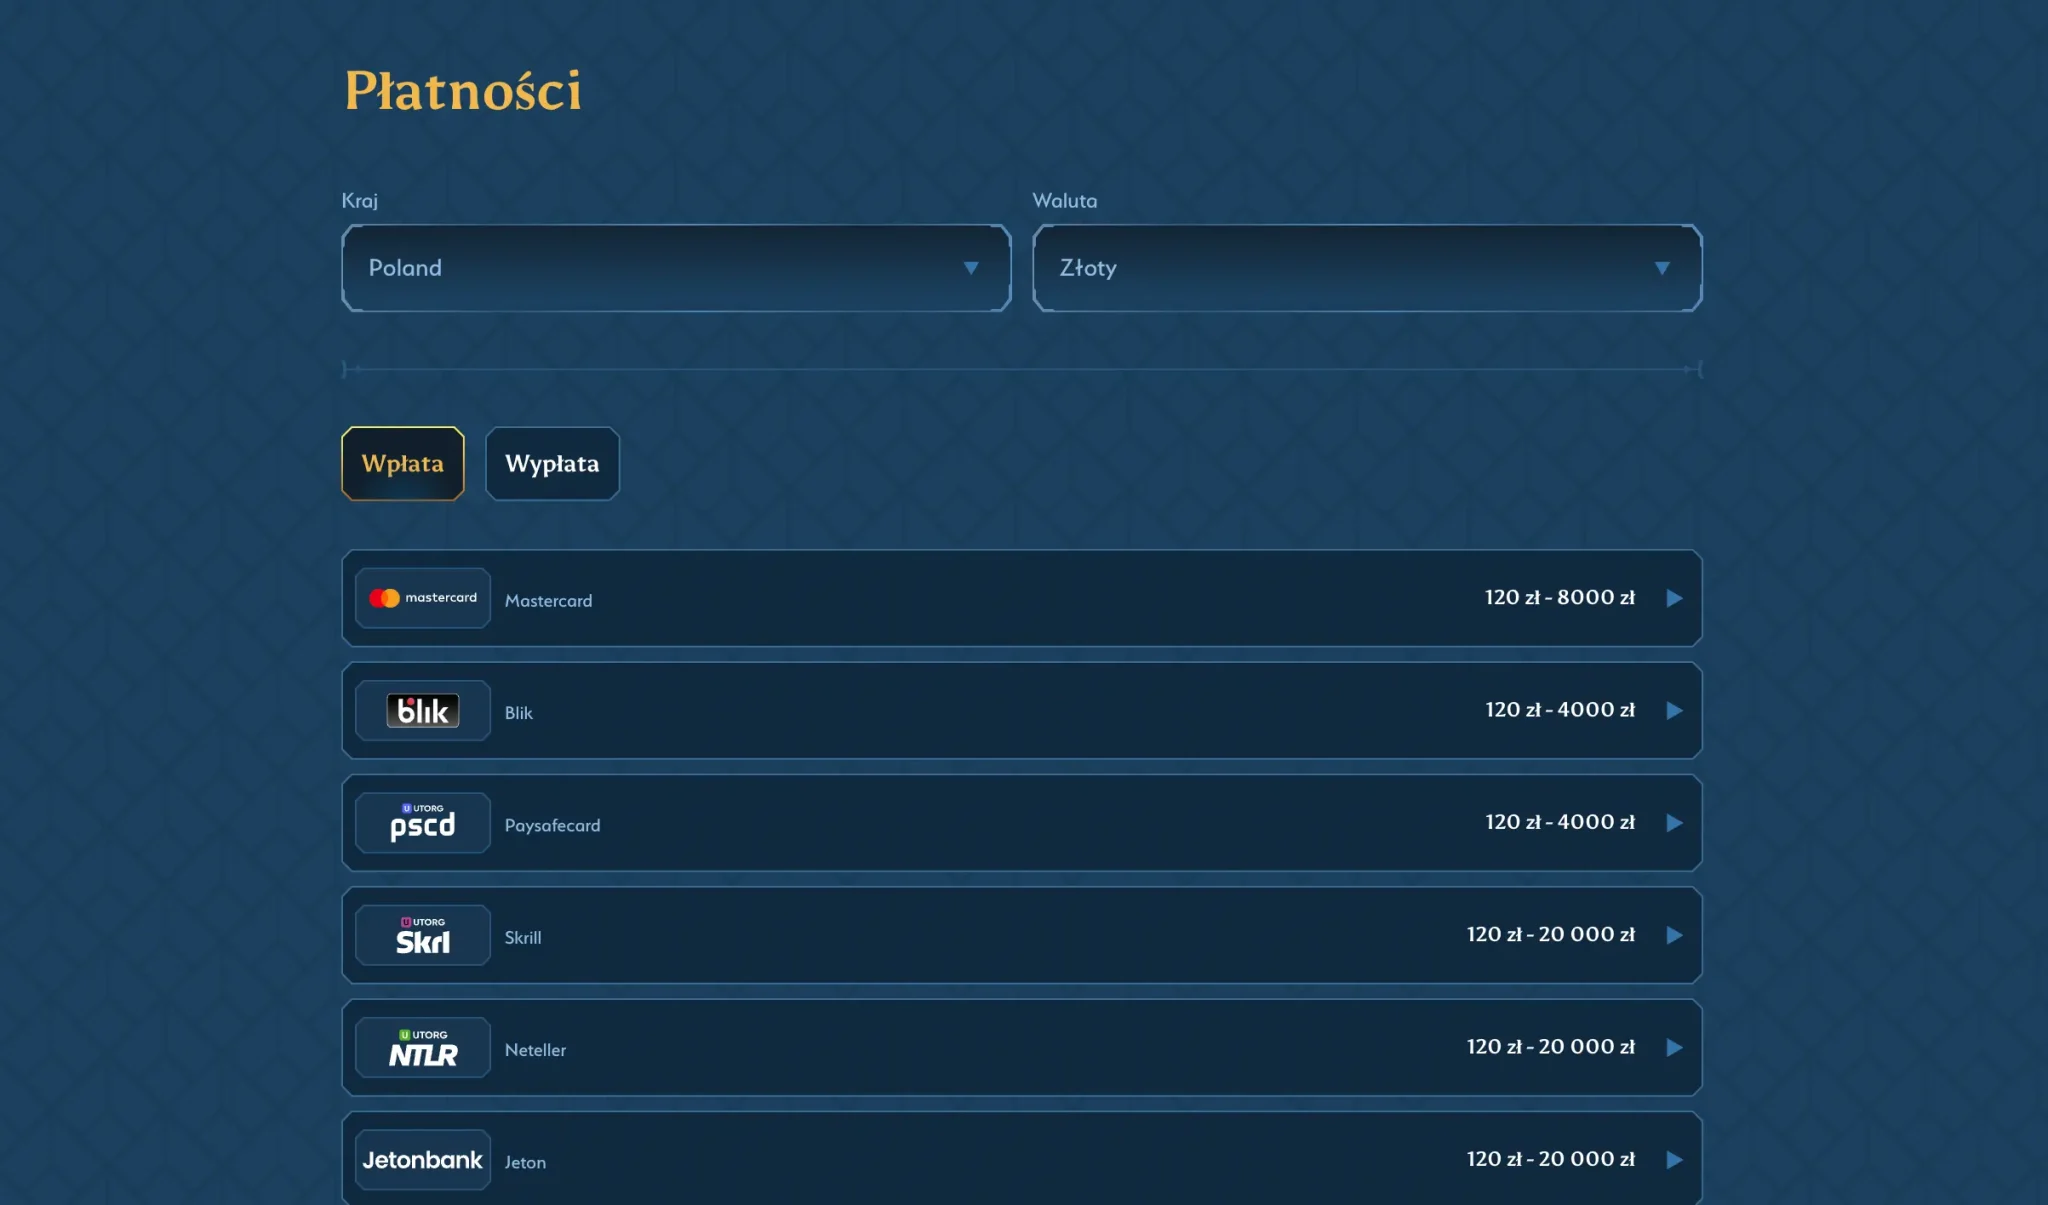Open Paysafecard details arrow
Image resolution: width=2048 pixels, height=1205 pixels.
[1674, 823]
